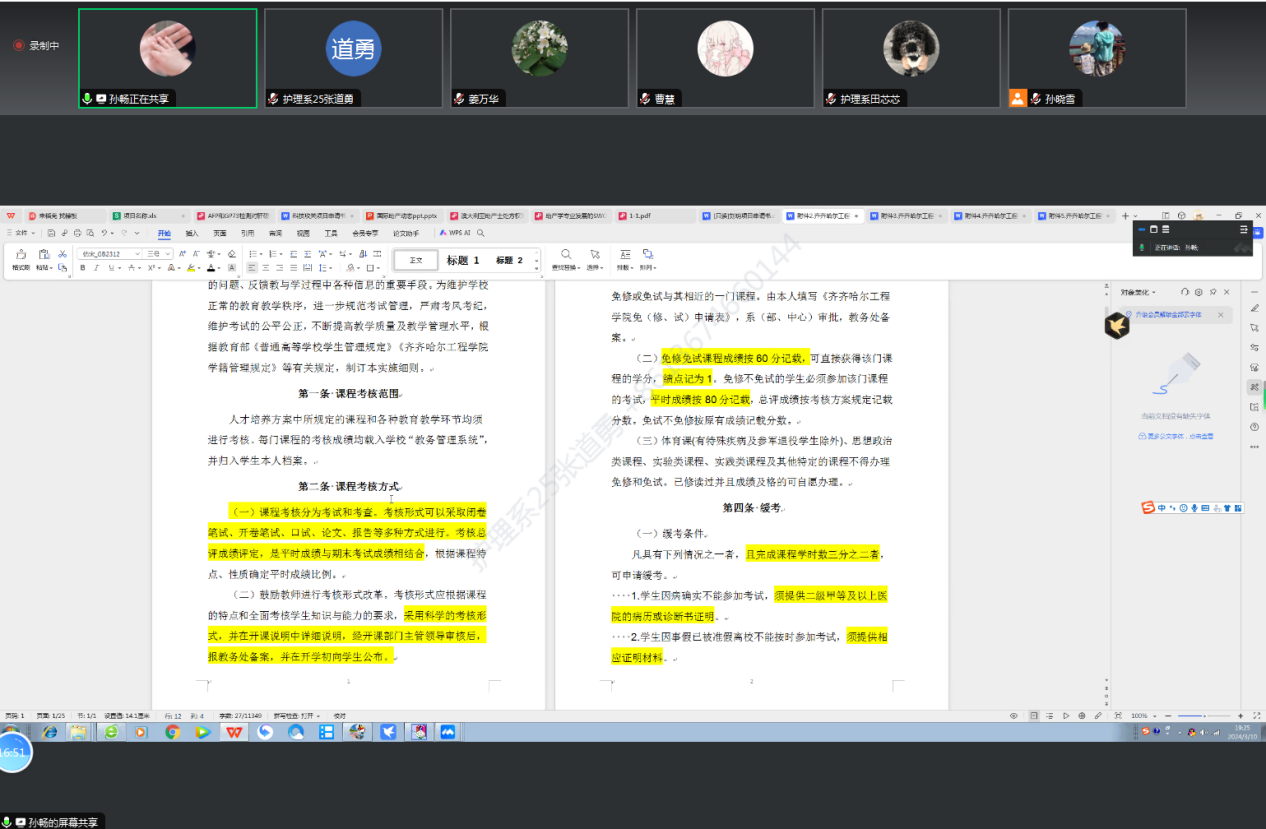The height and width of the screenshot is (829, 1266).
Task: Toggle left text alignment
Action: coord(252,268)
